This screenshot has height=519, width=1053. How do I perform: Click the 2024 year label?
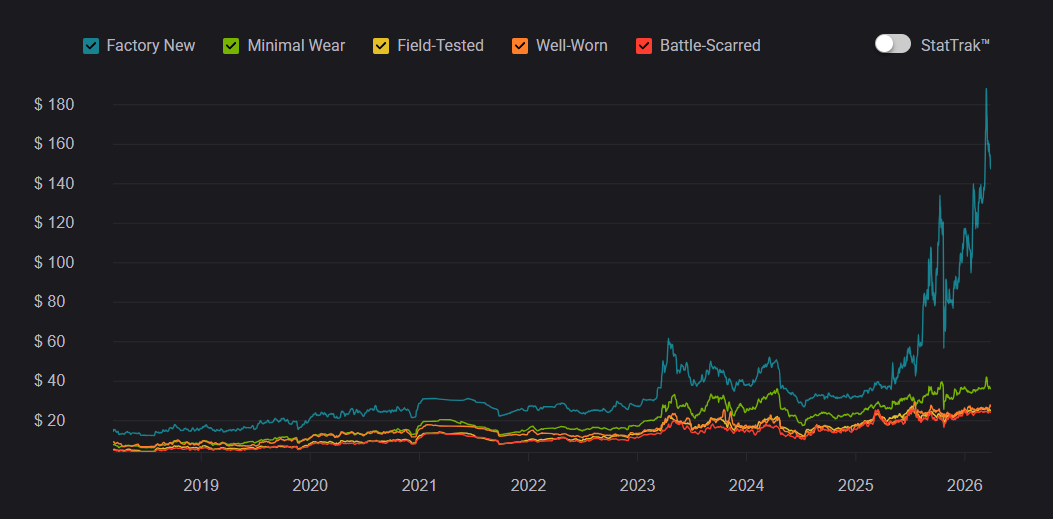coord(746,486)
